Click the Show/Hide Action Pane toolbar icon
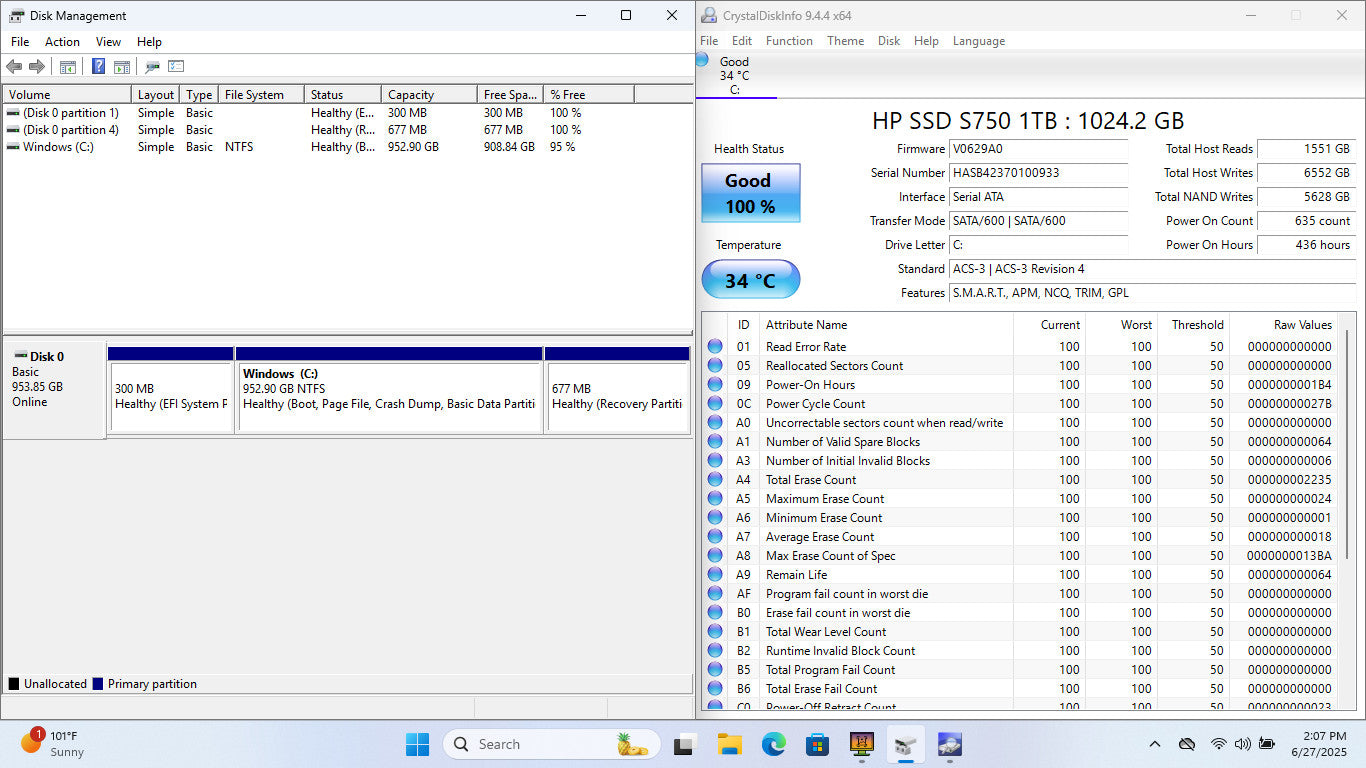The height and width of the screenshot is (768, 1366). pyautogui.click(x=121, y=67)
